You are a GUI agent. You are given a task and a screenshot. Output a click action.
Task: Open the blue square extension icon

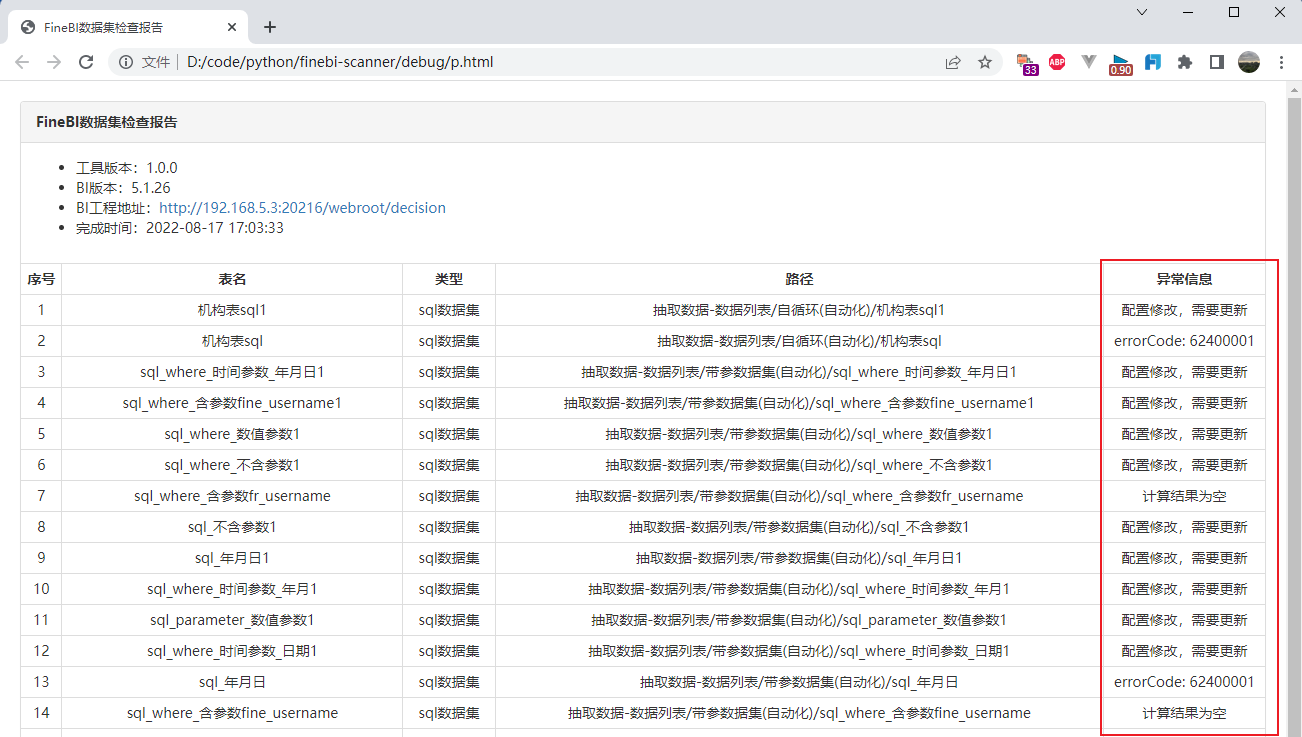(x=1153, y=62)
